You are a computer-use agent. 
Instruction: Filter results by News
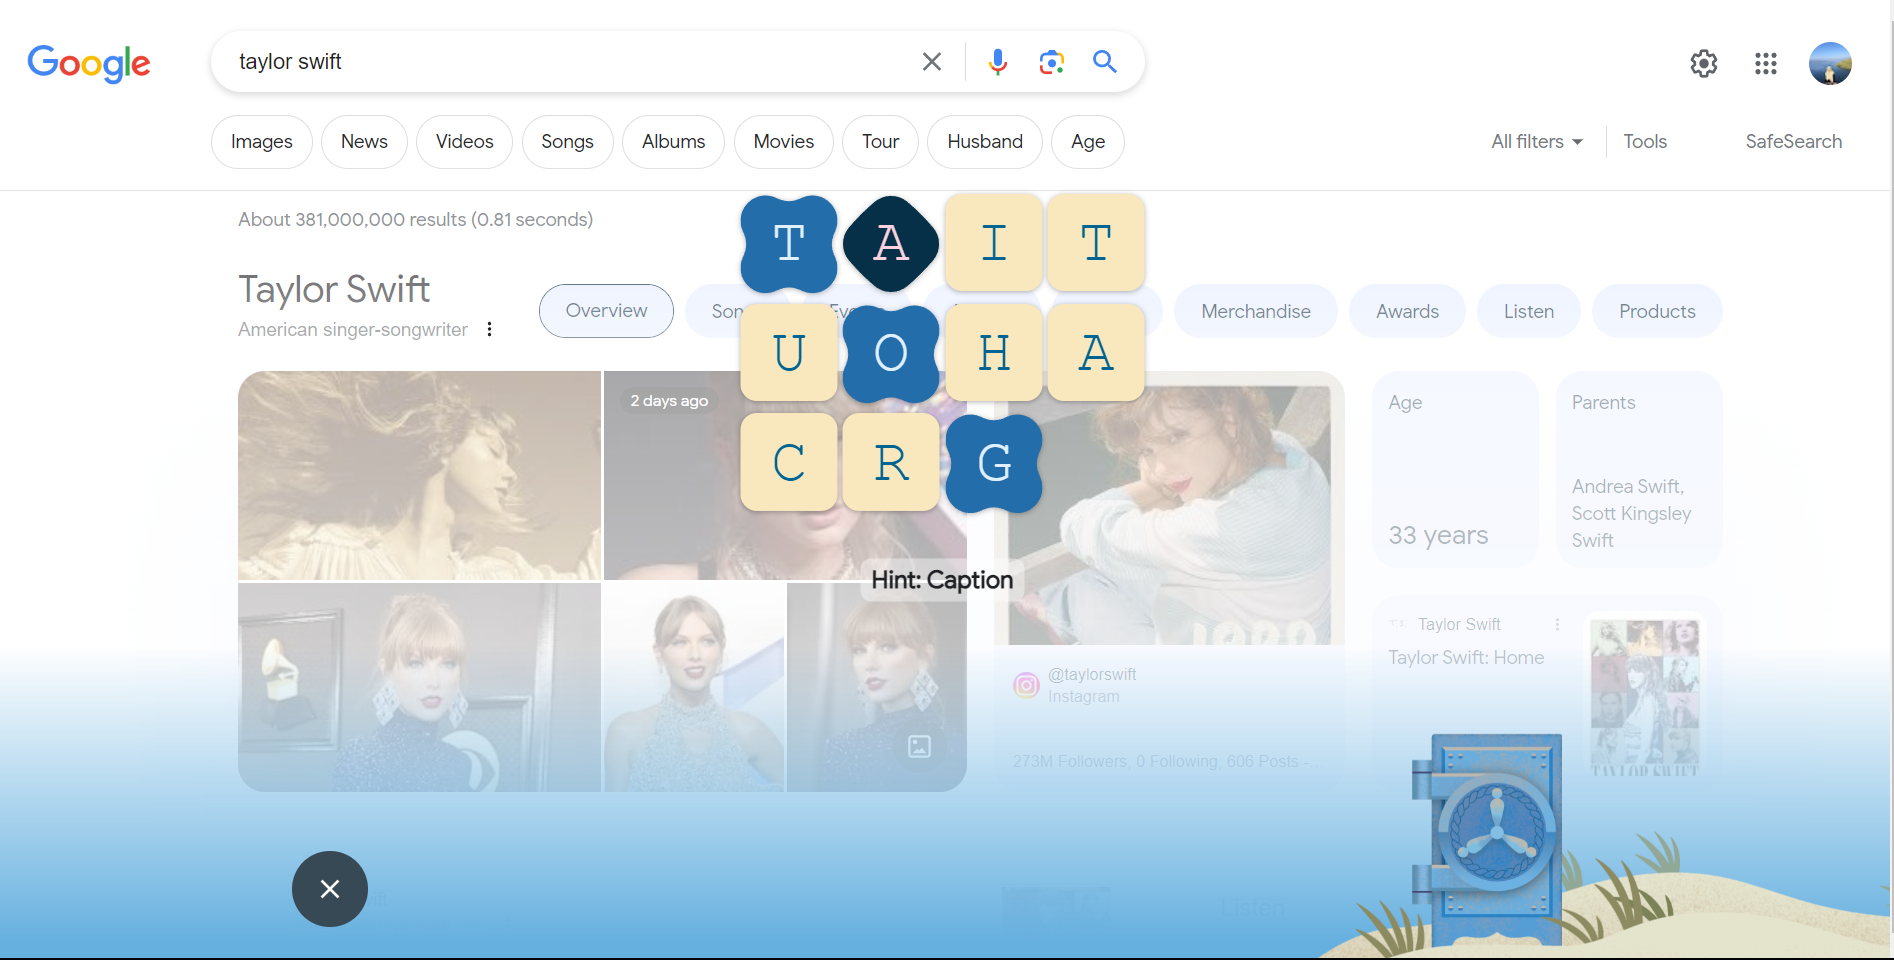[x=364, y=142]
